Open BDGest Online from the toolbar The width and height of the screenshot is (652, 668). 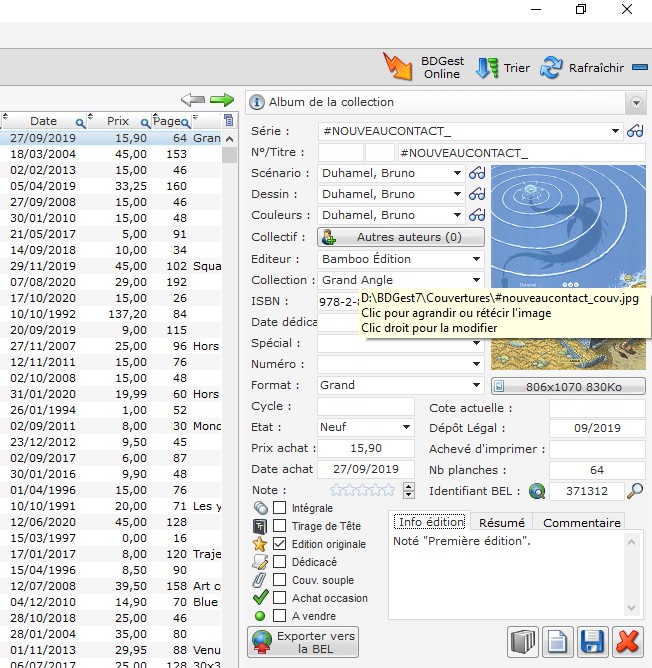[x=424, y=67]
